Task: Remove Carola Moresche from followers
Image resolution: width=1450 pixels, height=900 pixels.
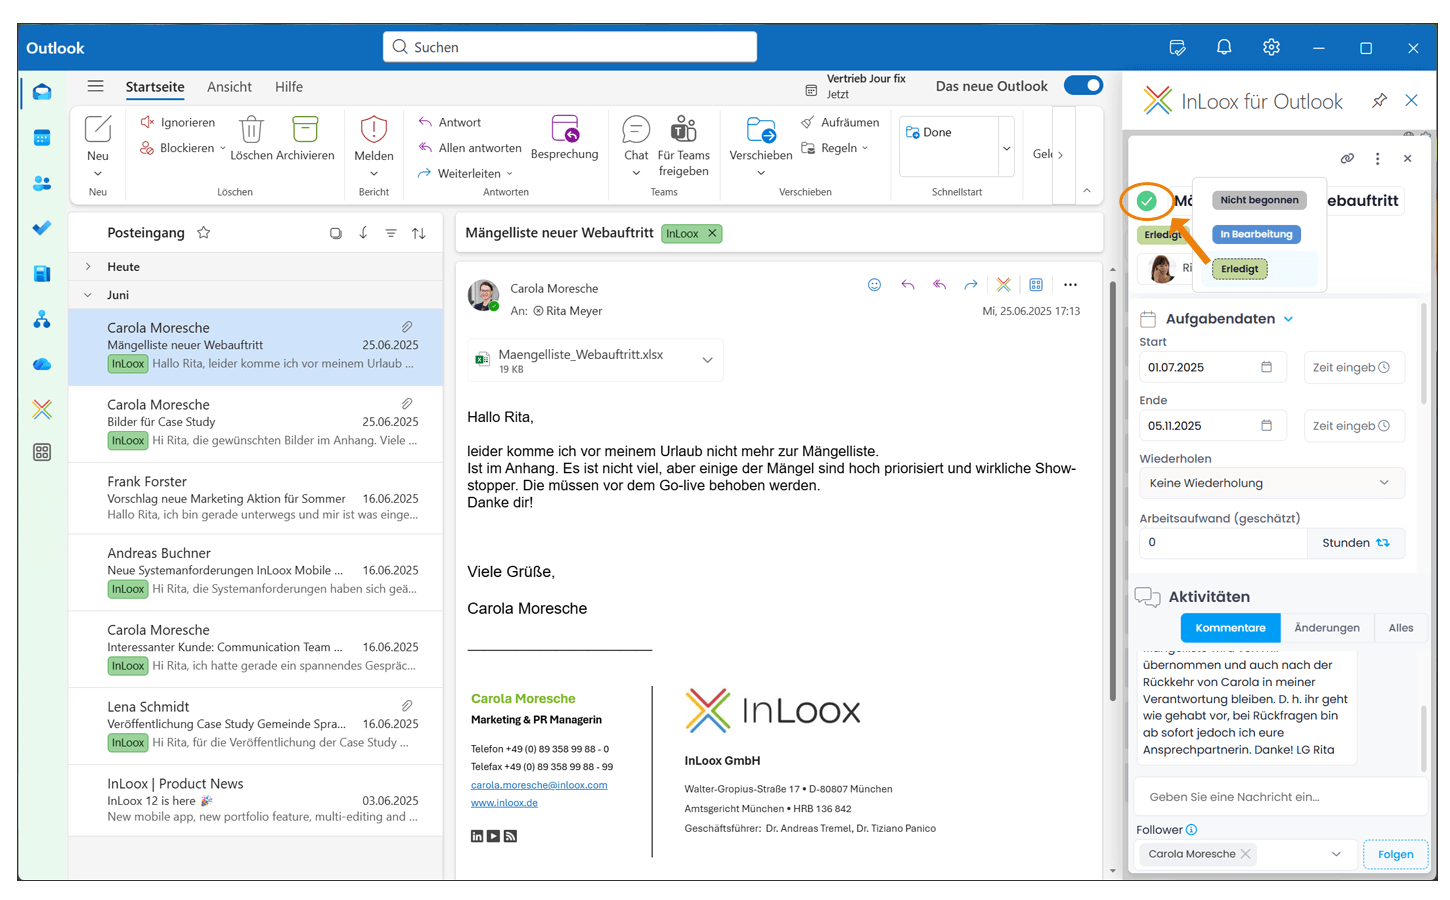Action: [1246, 854]
